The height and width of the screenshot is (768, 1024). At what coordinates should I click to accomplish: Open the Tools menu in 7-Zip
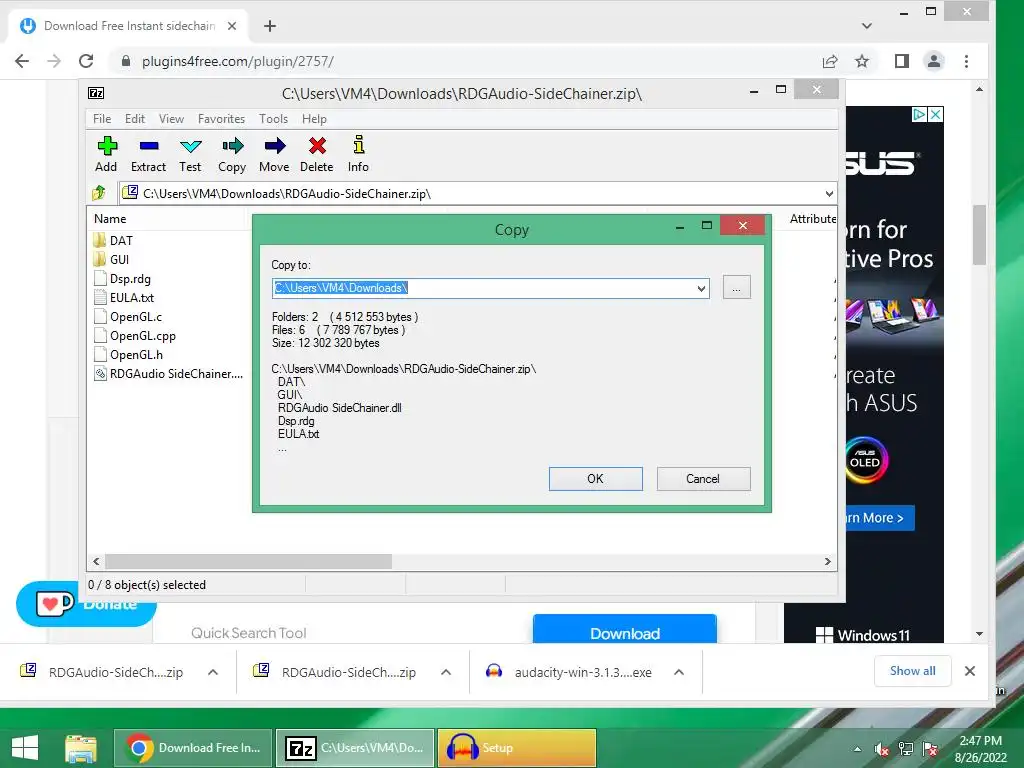point(273,119)
